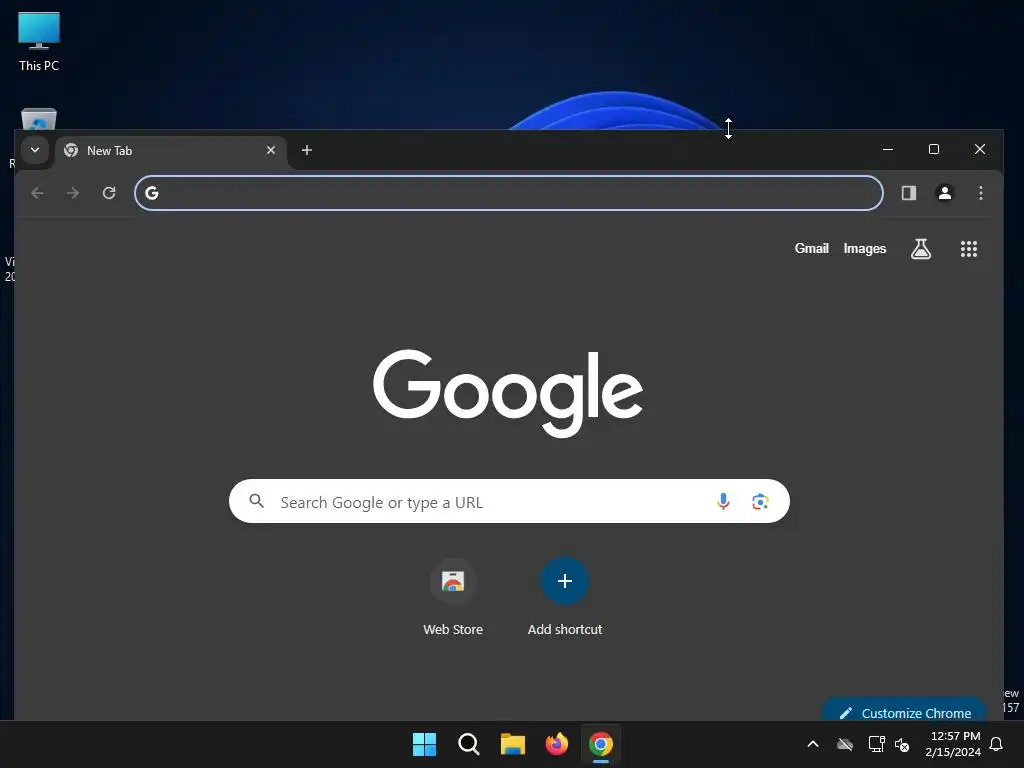Open the Web Store shortcut

click(453, 581)
